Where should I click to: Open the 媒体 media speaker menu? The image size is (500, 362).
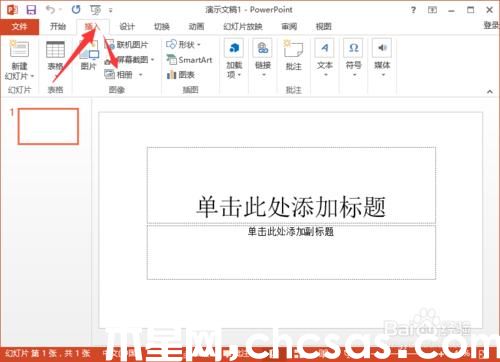[382, 58]
